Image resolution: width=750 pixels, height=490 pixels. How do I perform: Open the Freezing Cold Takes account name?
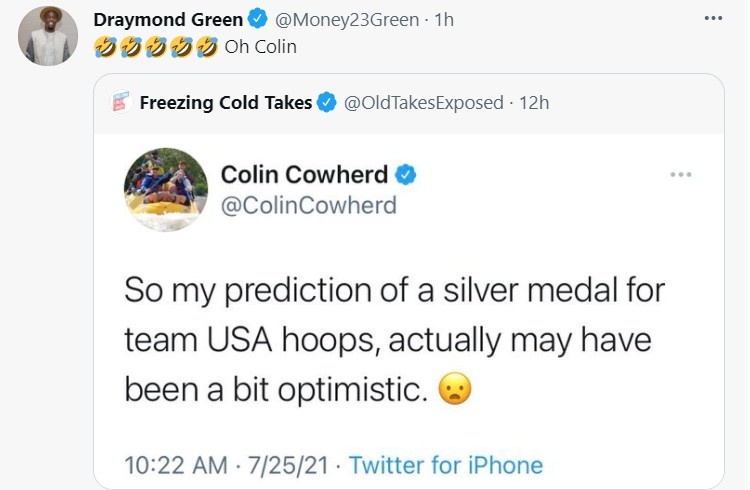click(225, 102)
